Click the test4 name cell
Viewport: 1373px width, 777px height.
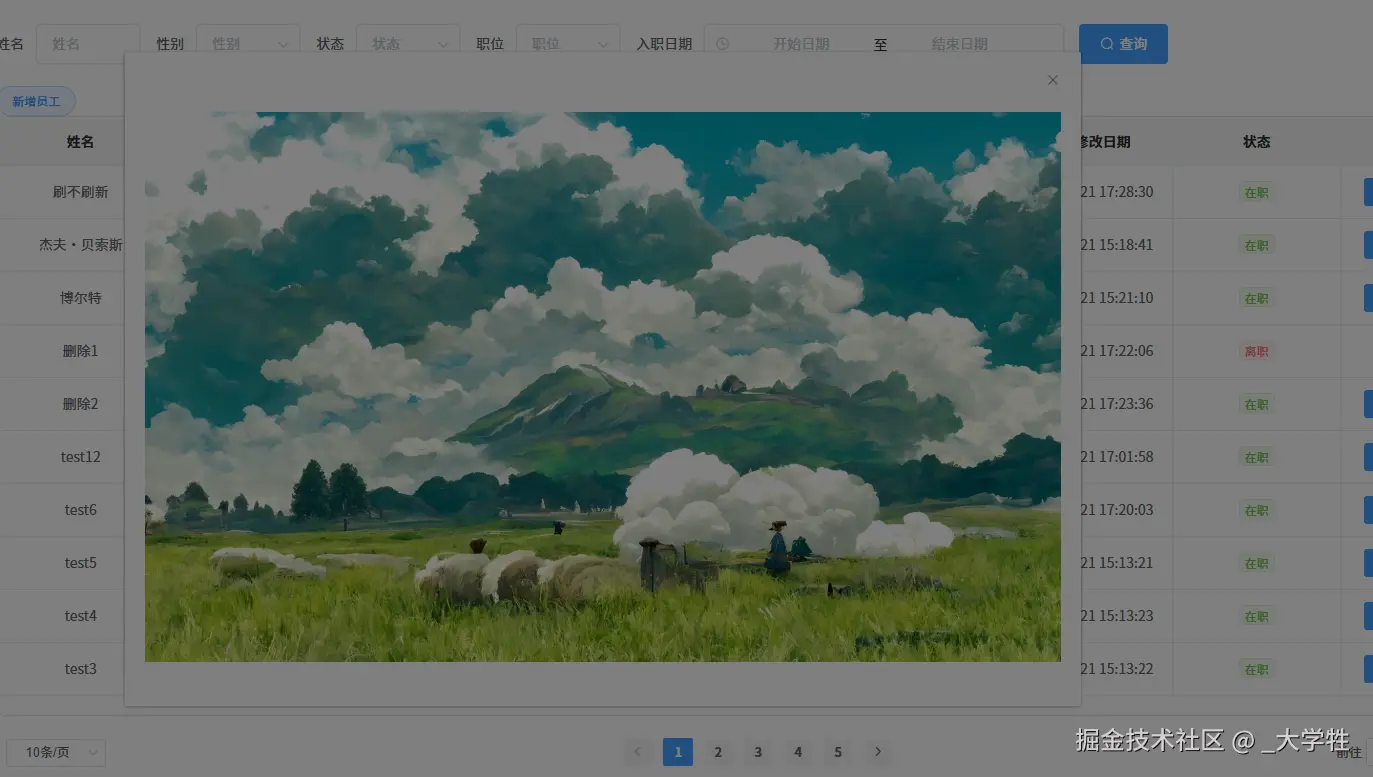click(81, 616)
